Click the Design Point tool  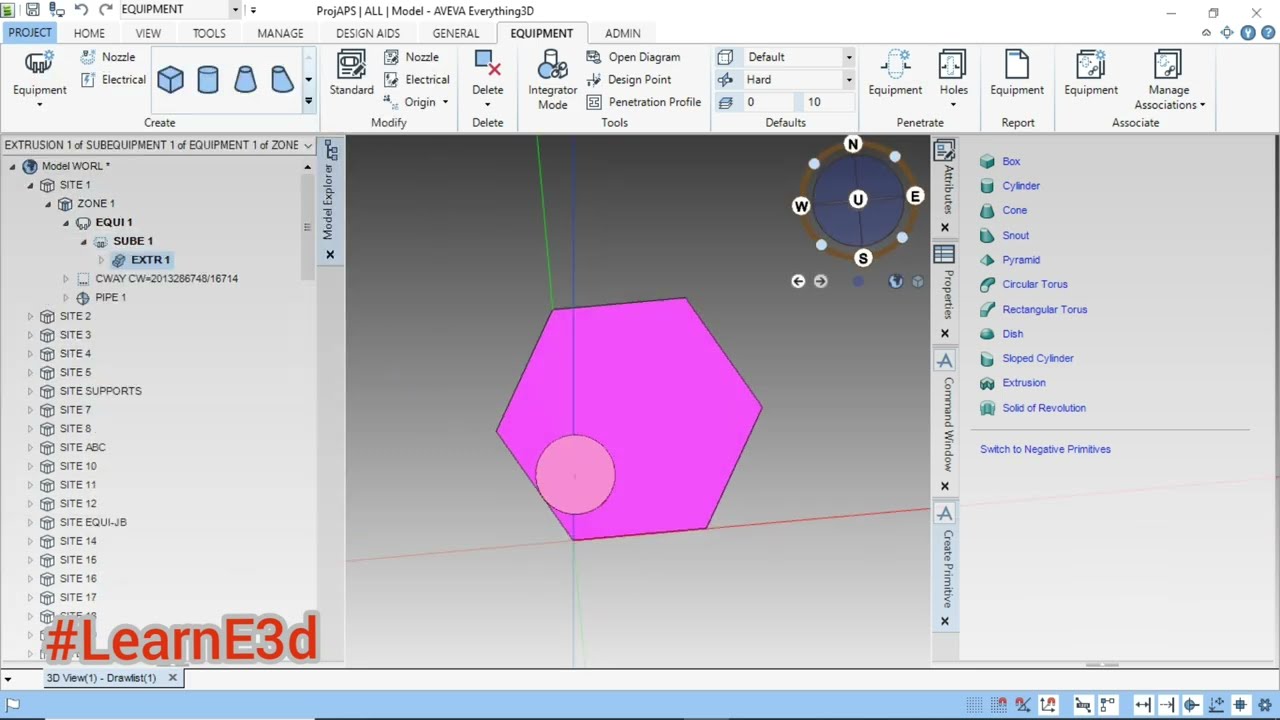(x=628, y=80)
